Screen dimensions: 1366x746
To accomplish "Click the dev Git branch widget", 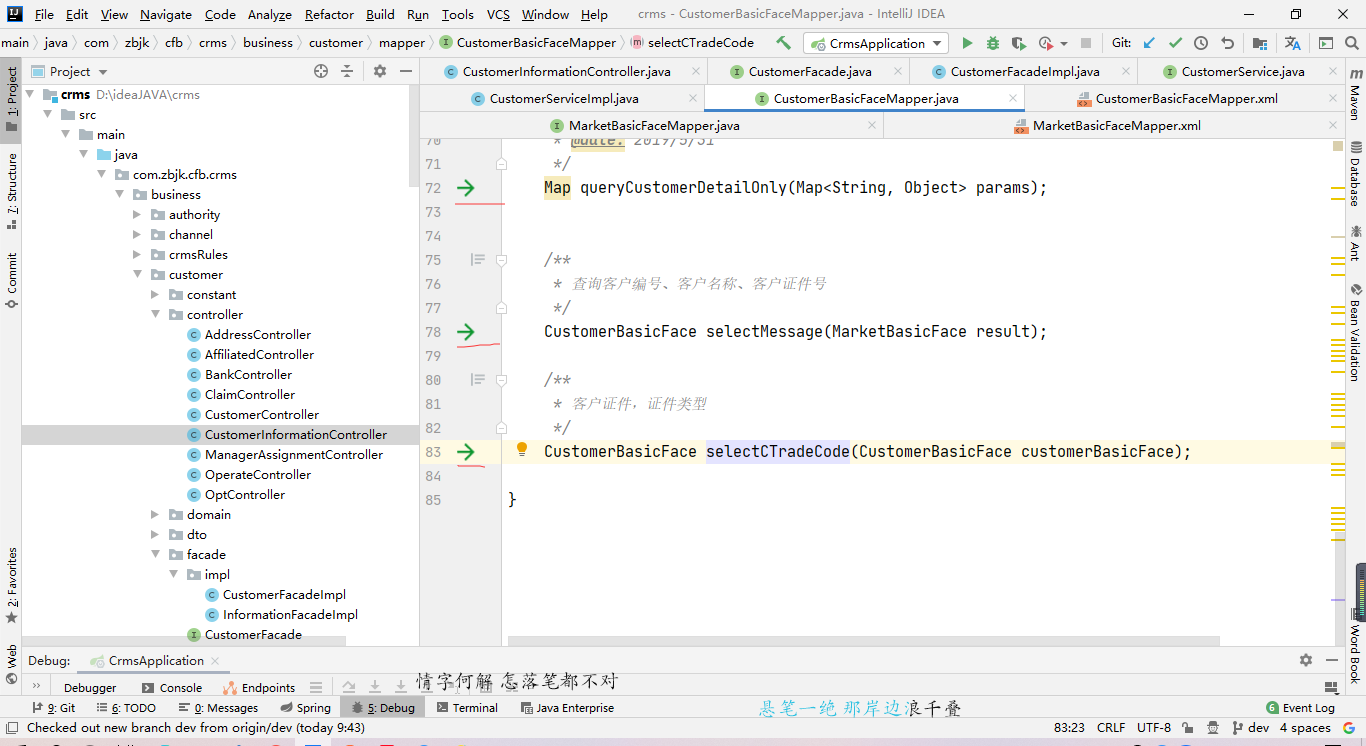I will click(1250, 728).
